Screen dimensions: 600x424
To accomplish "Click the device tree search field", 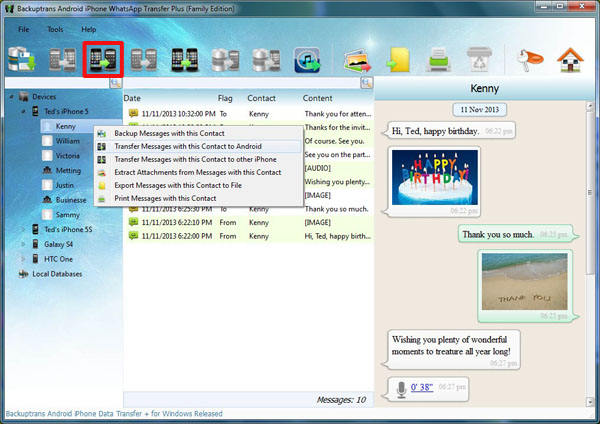I will coord(57,83).
